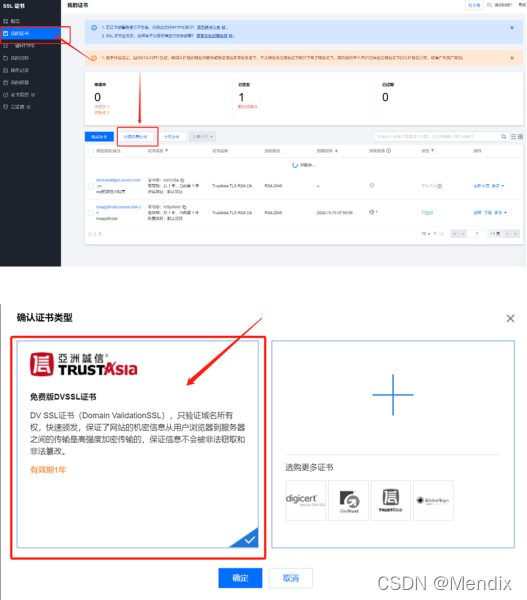Toggle the select-all checkbox in table header
The height and width of the screenshot is (600, 527).
pos(91,151)
